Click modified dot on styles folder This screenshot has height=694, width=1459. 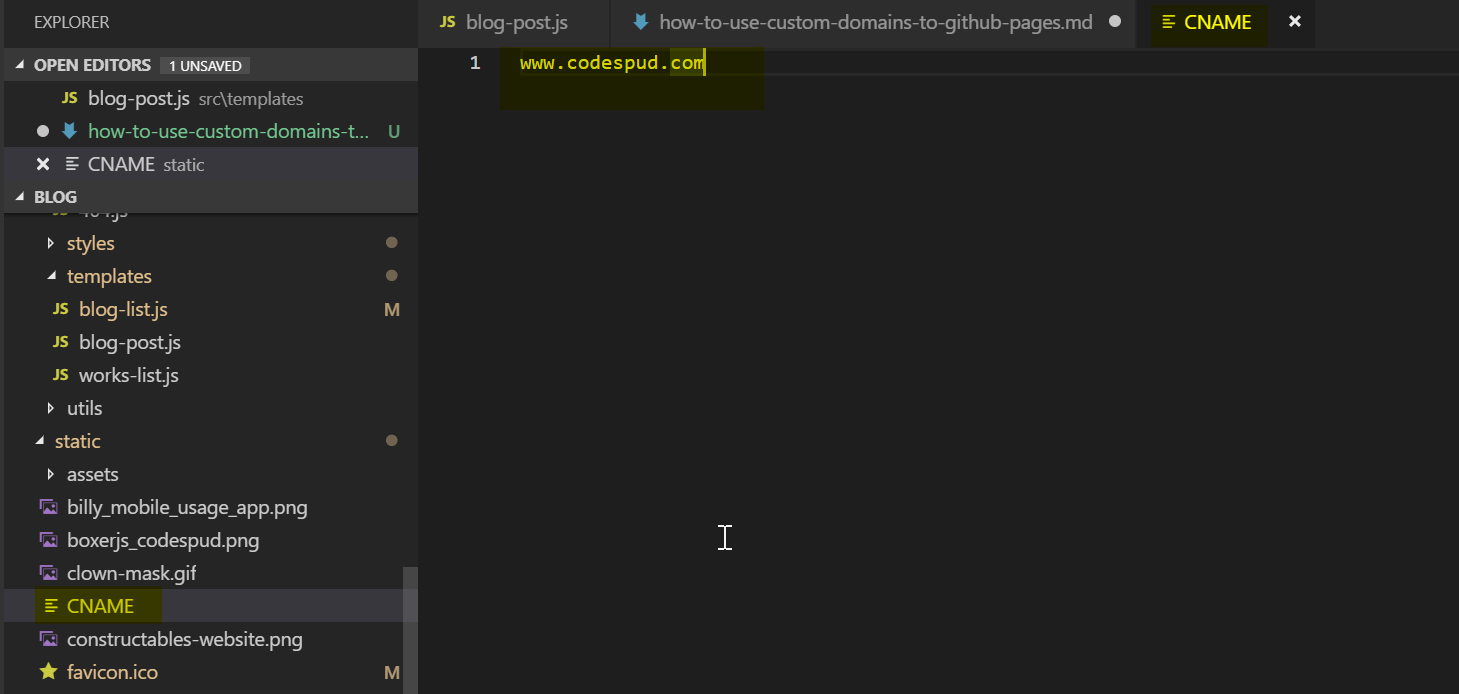click(x=392, y=243)
